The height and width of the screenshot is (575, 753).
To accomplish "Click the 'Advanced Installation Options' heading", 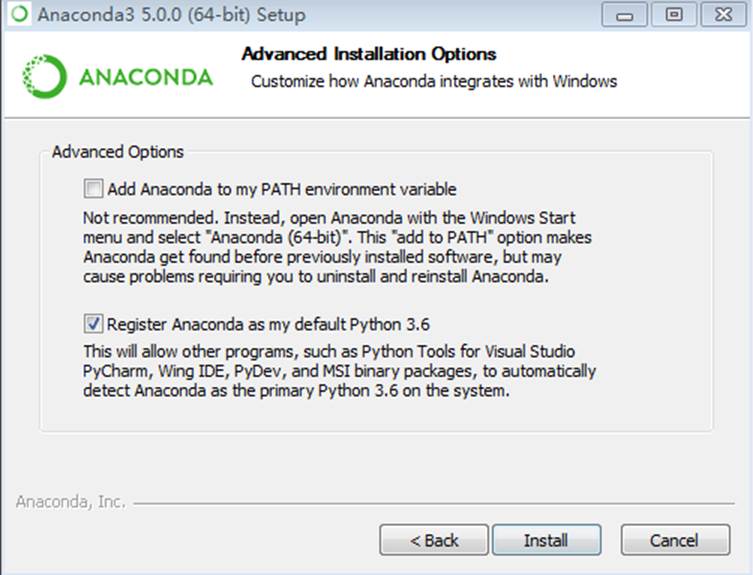I will pos(369,54).
